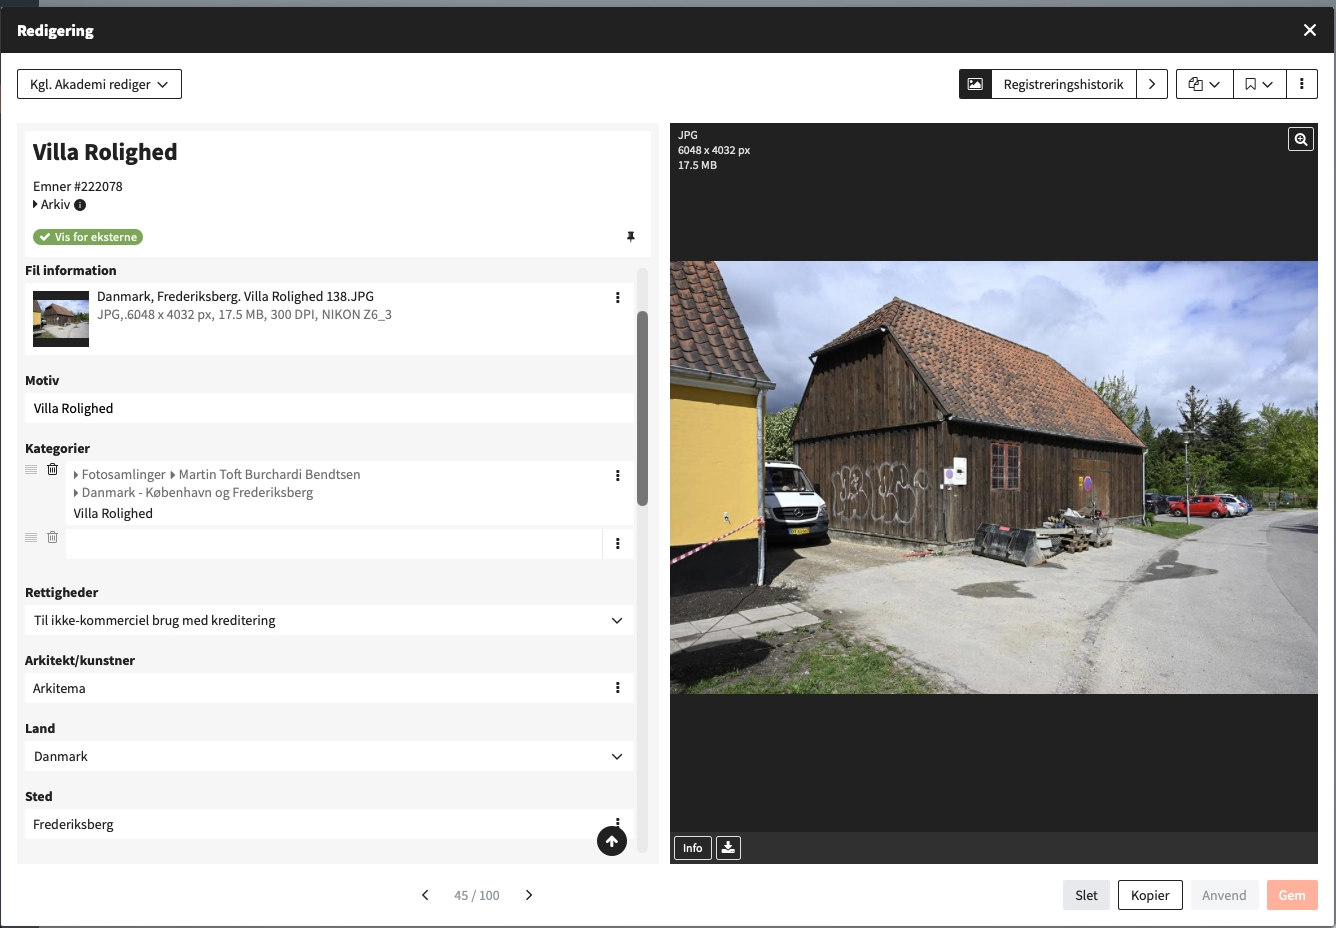Open the three-dot menu for the empty category row

point(618,543)
